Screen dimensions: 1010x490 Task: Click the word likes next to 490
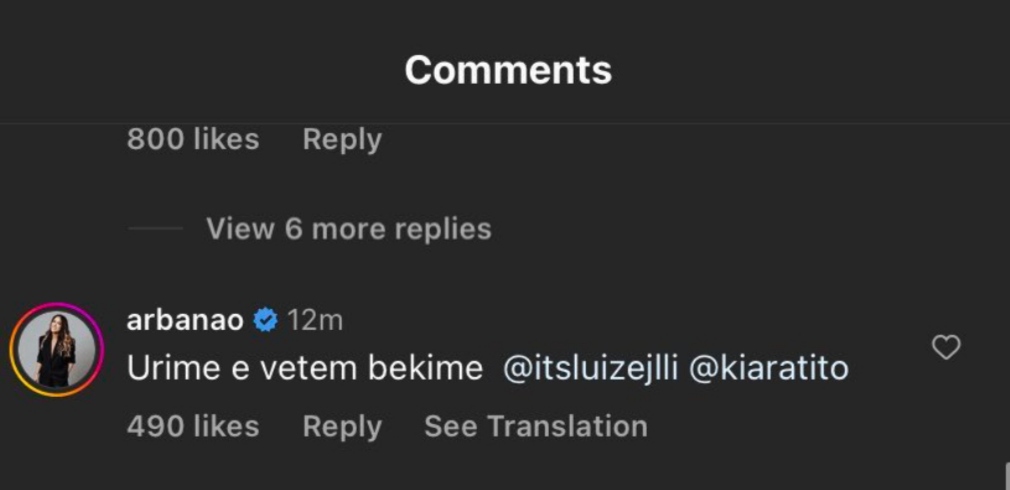pyautogui.click(x=225, y=426)
